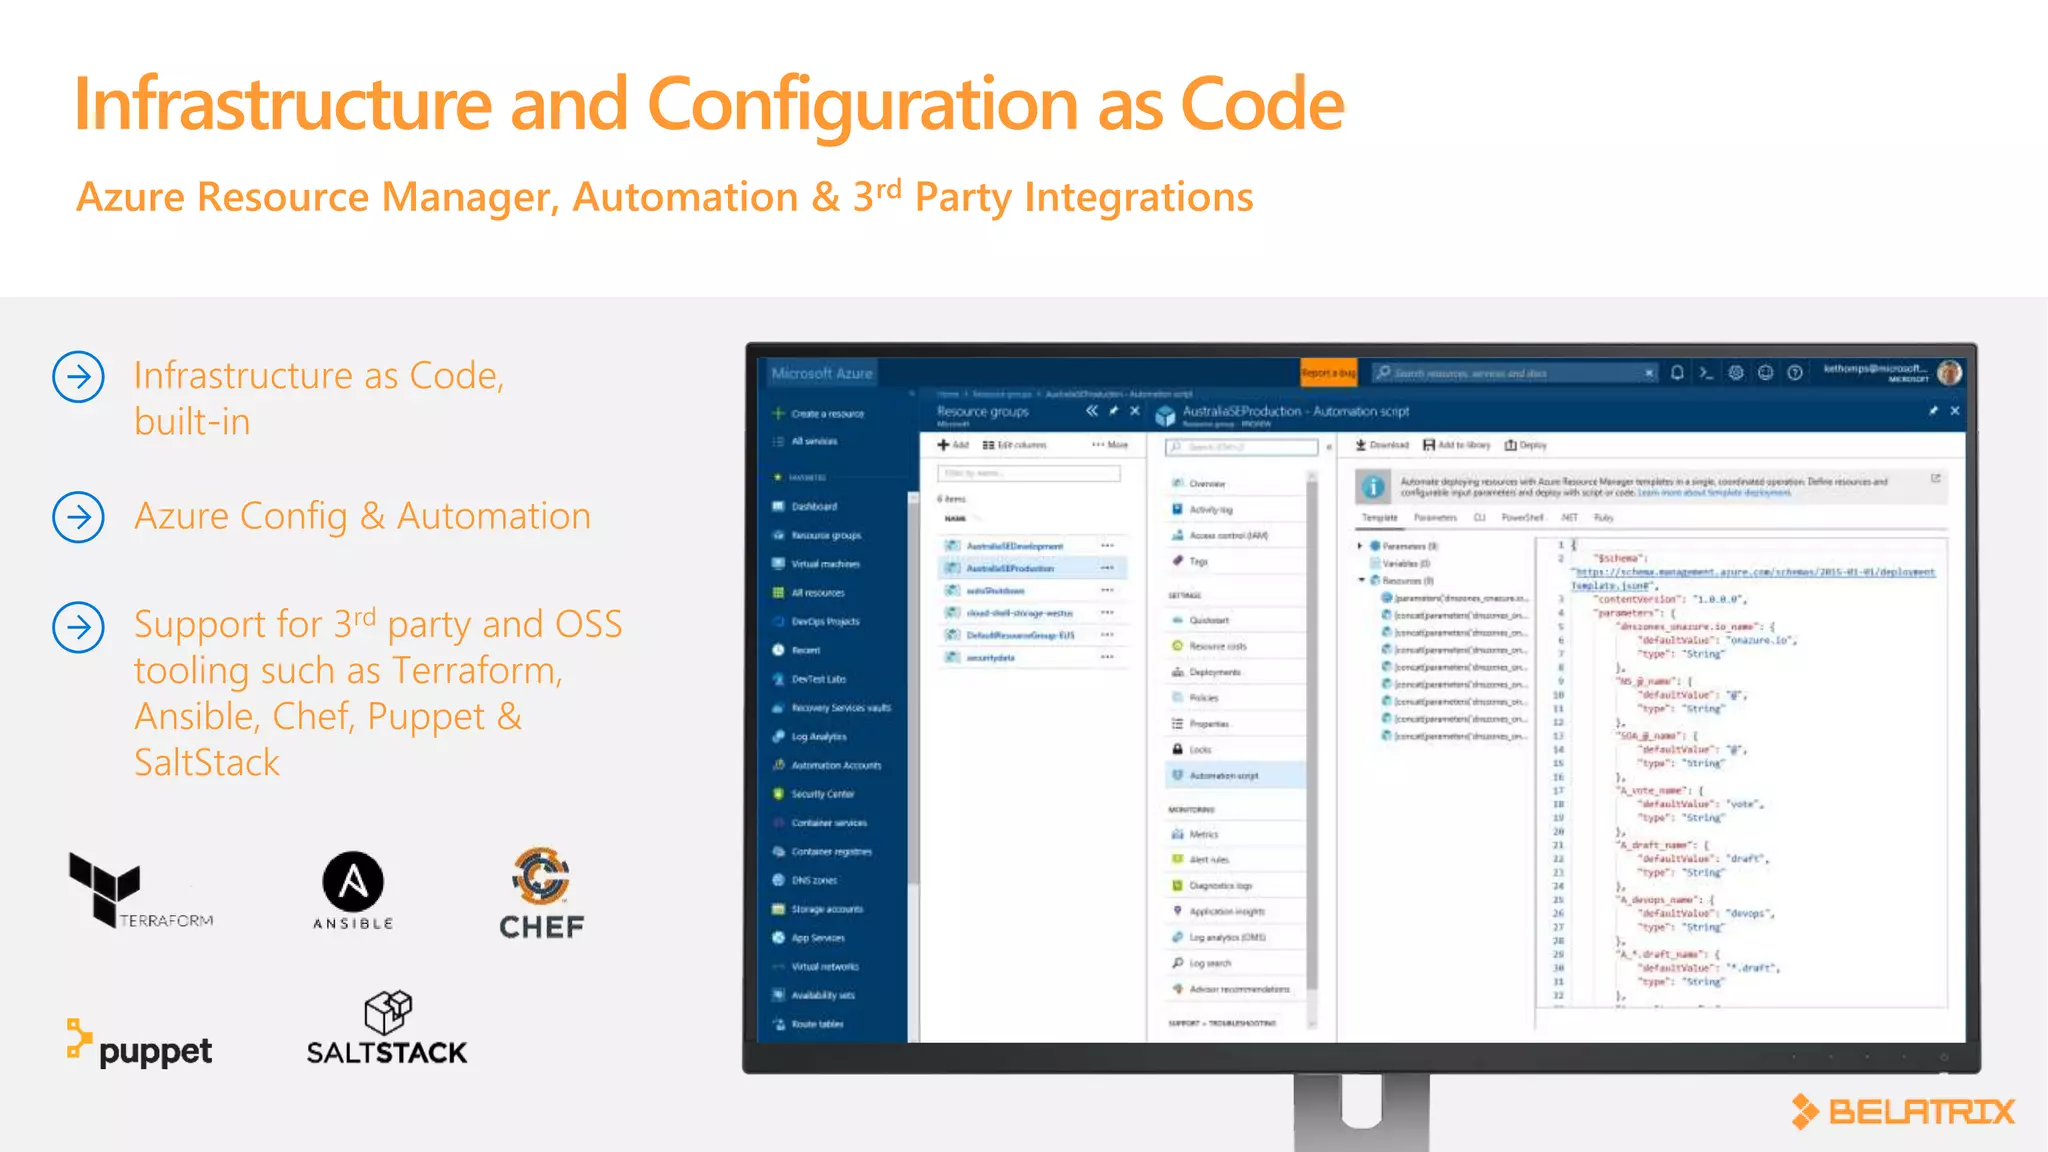Click the Storage accounts icon
Screen dimensions: 2048x1152
[778, 909]
